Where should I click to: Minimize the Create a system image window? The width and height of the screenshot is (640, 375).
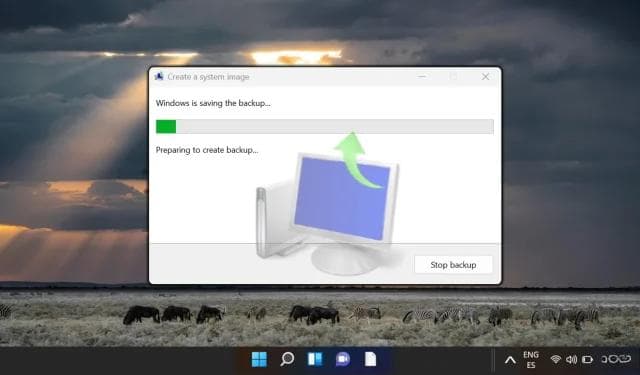(x=422, y=76)
